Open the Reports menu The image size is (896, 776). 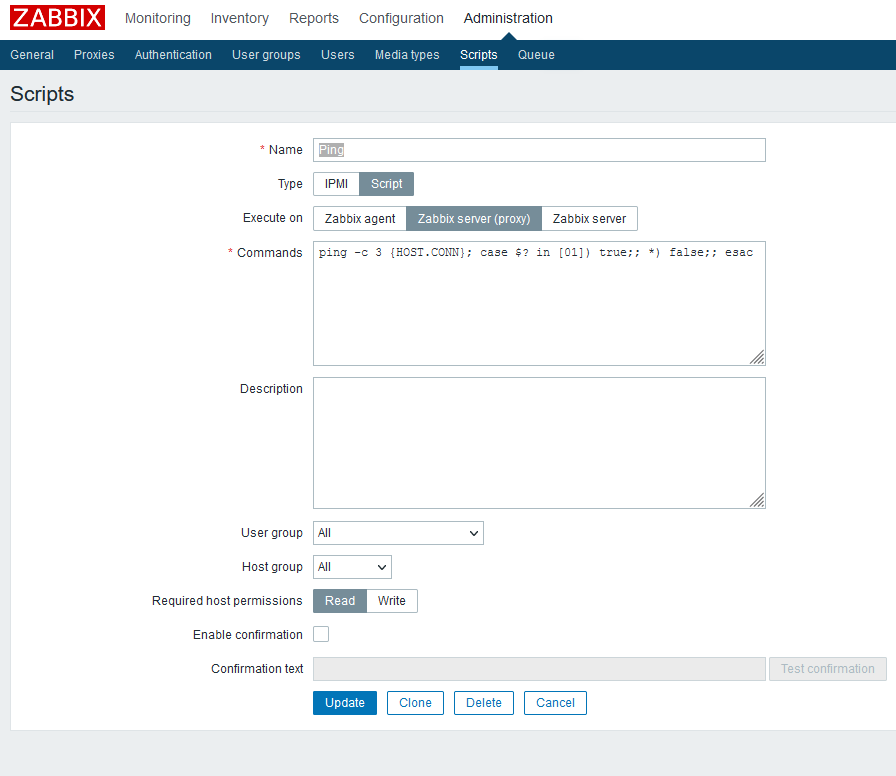click(314, 18)
